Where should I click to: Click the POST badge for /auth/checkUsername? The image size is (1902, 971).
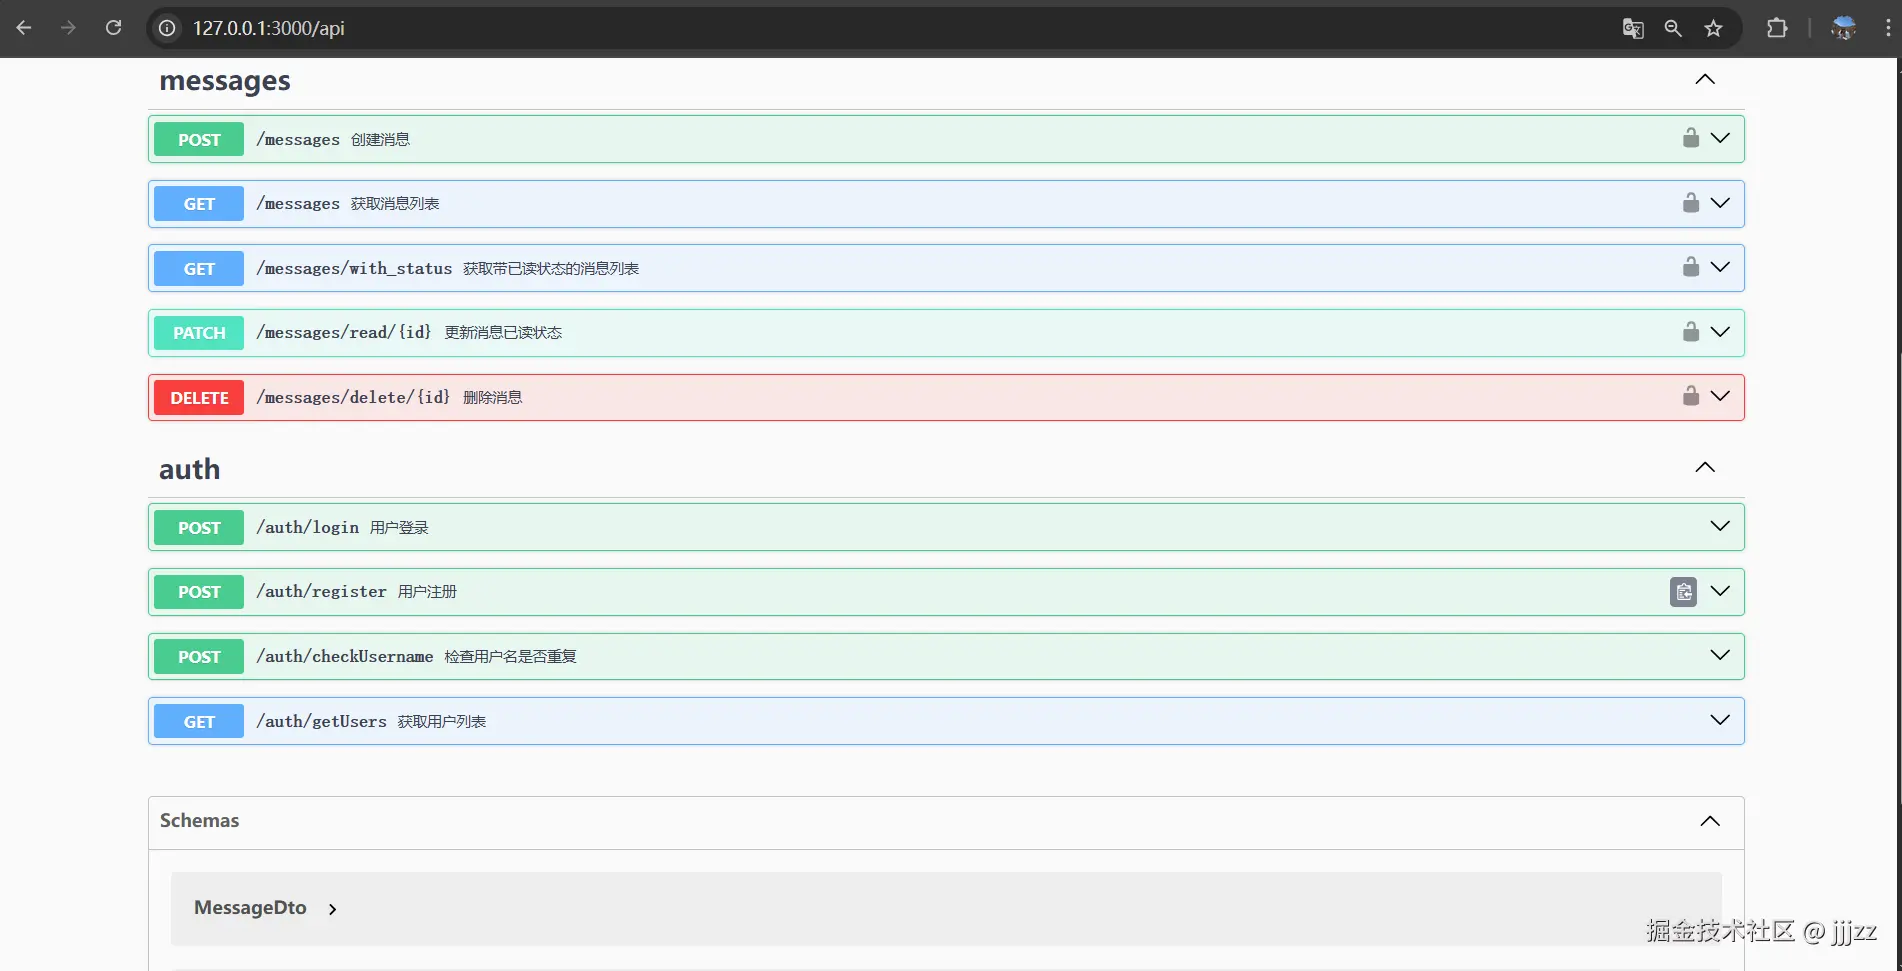click(x=199, y=656)
